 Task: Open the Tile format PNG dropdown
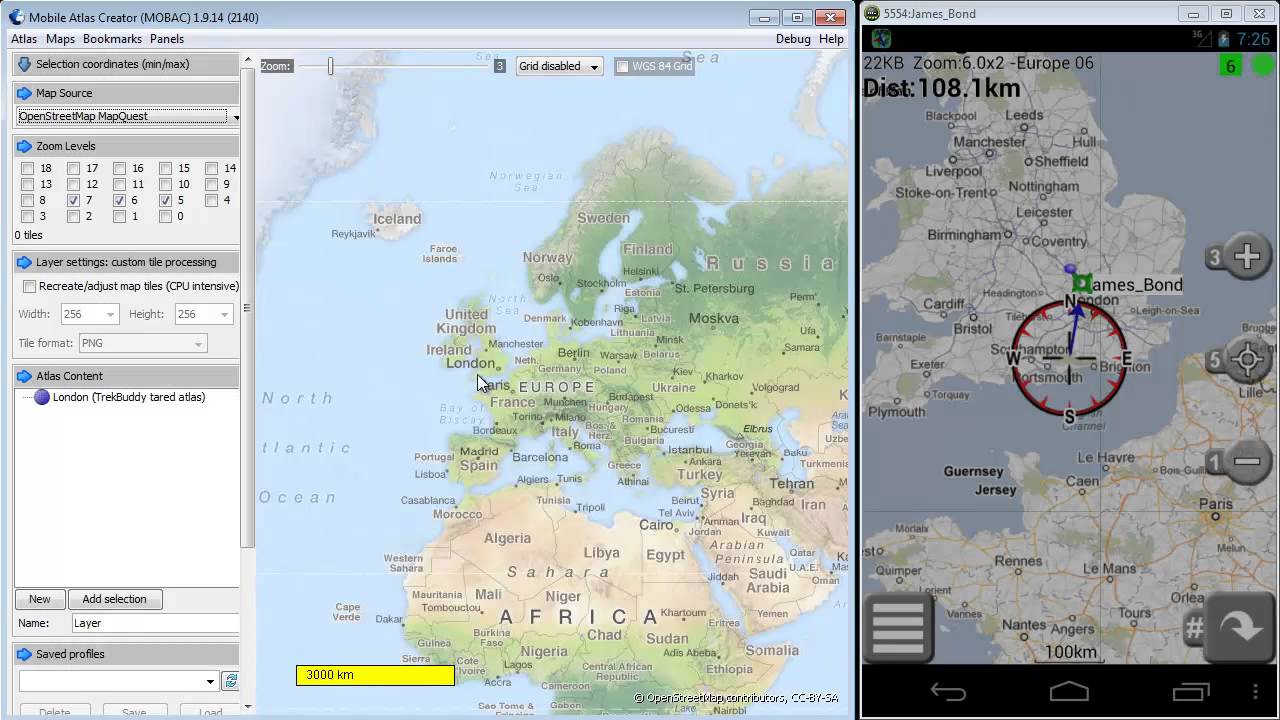point(142,343)
